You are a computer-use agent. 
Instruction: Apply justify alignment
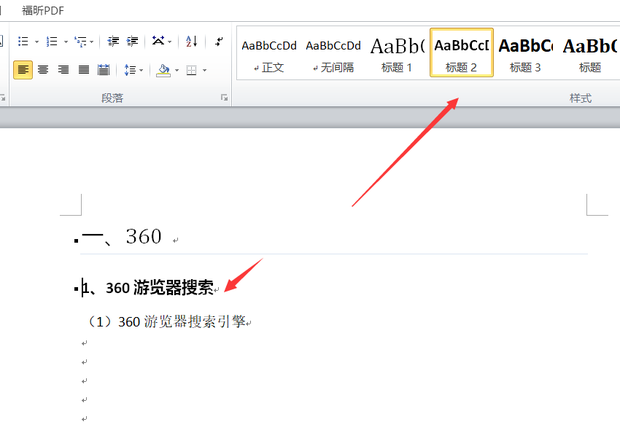tap(83, 70)
